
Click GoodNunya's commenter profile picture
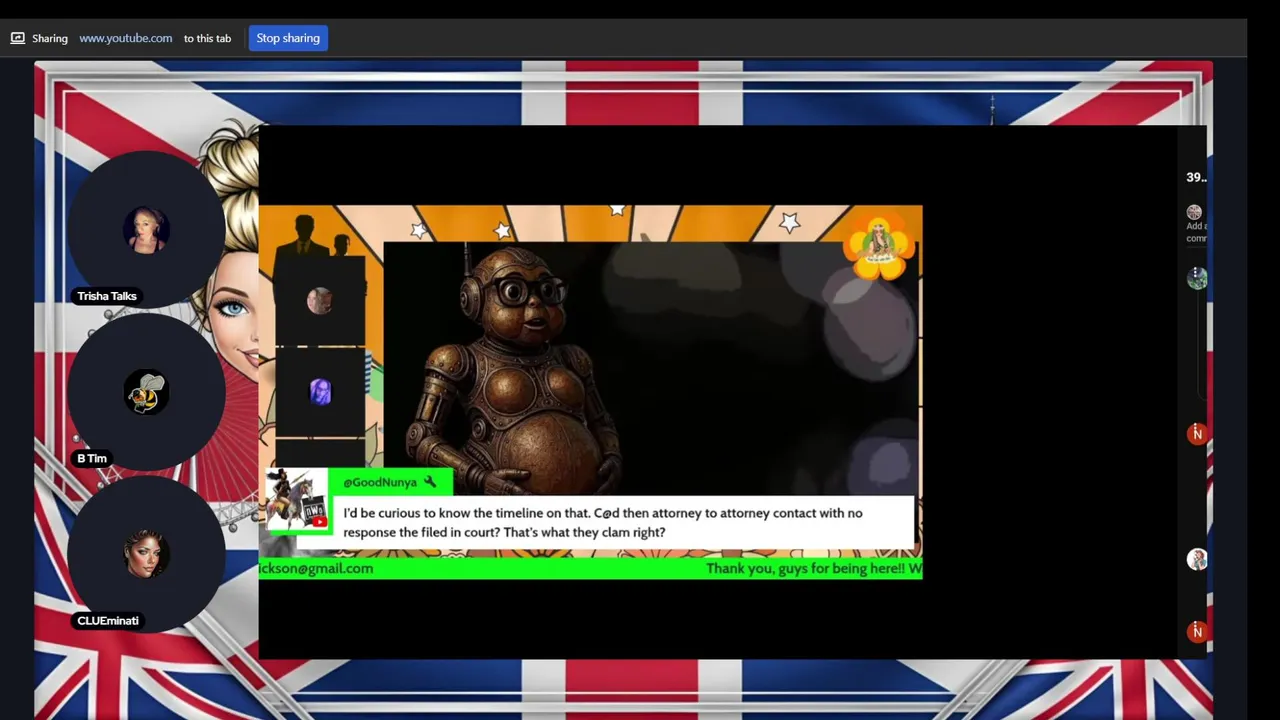pyautogui.click(x=296, y=499)
